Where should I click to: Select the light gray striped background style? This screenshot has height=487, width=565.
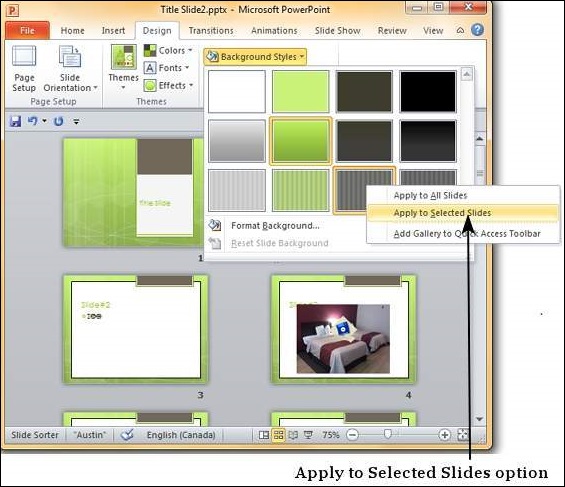click(x=237, y=190)
